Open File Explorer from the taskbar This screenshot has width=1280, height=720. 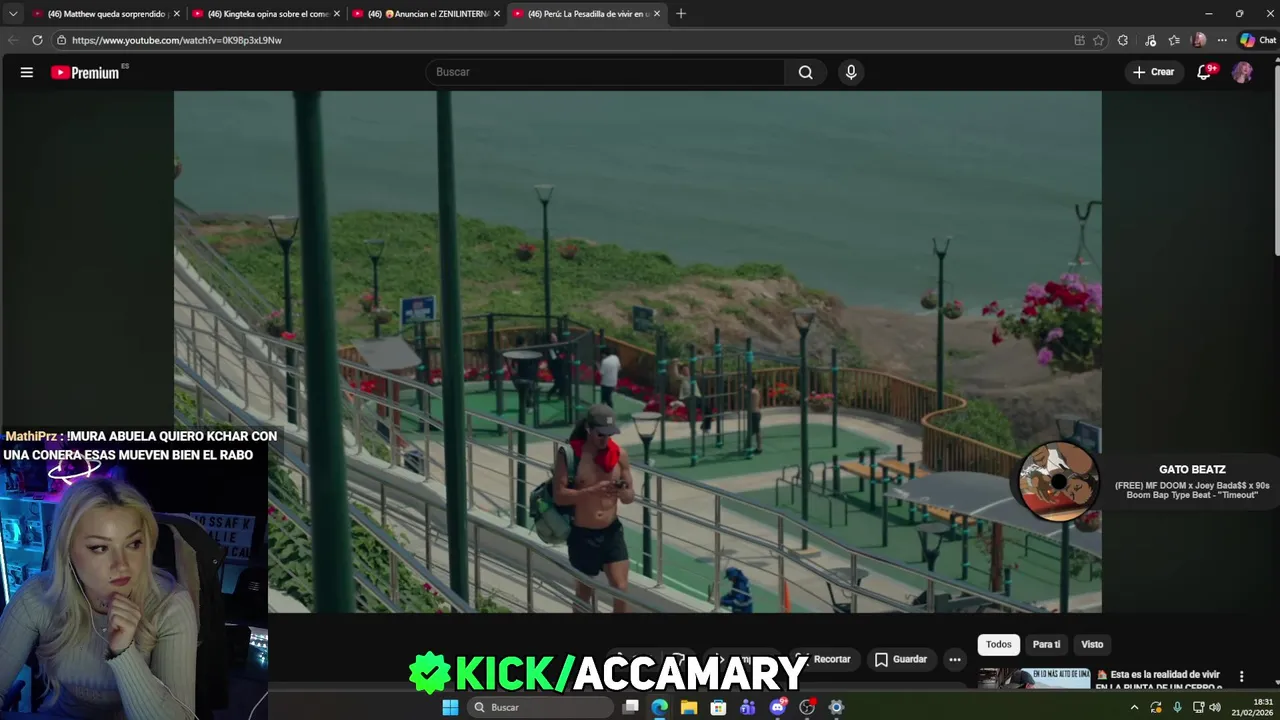(x=689, y=707)
